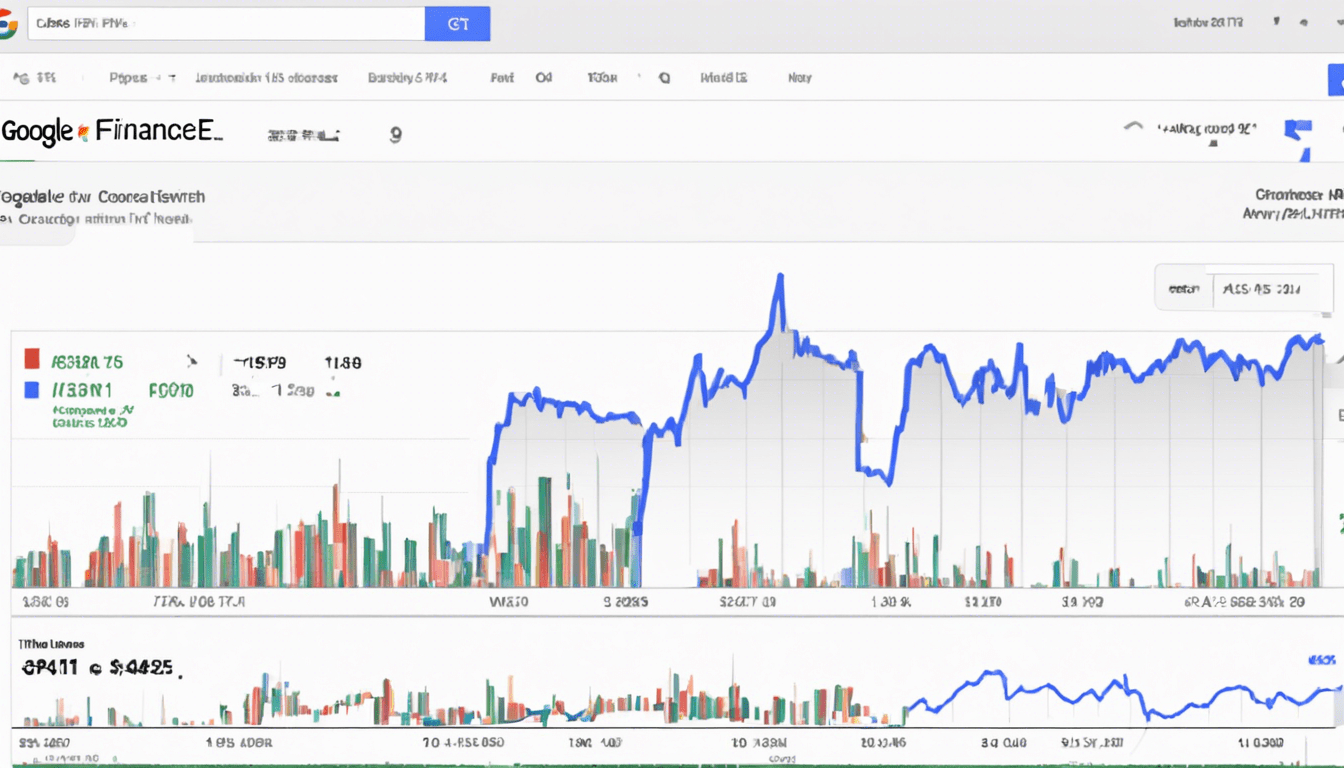1344x768 pixels.
Task: Click the small arrow icon beside the red legend label
Action: pyautogui.click(x=192, y=362)
